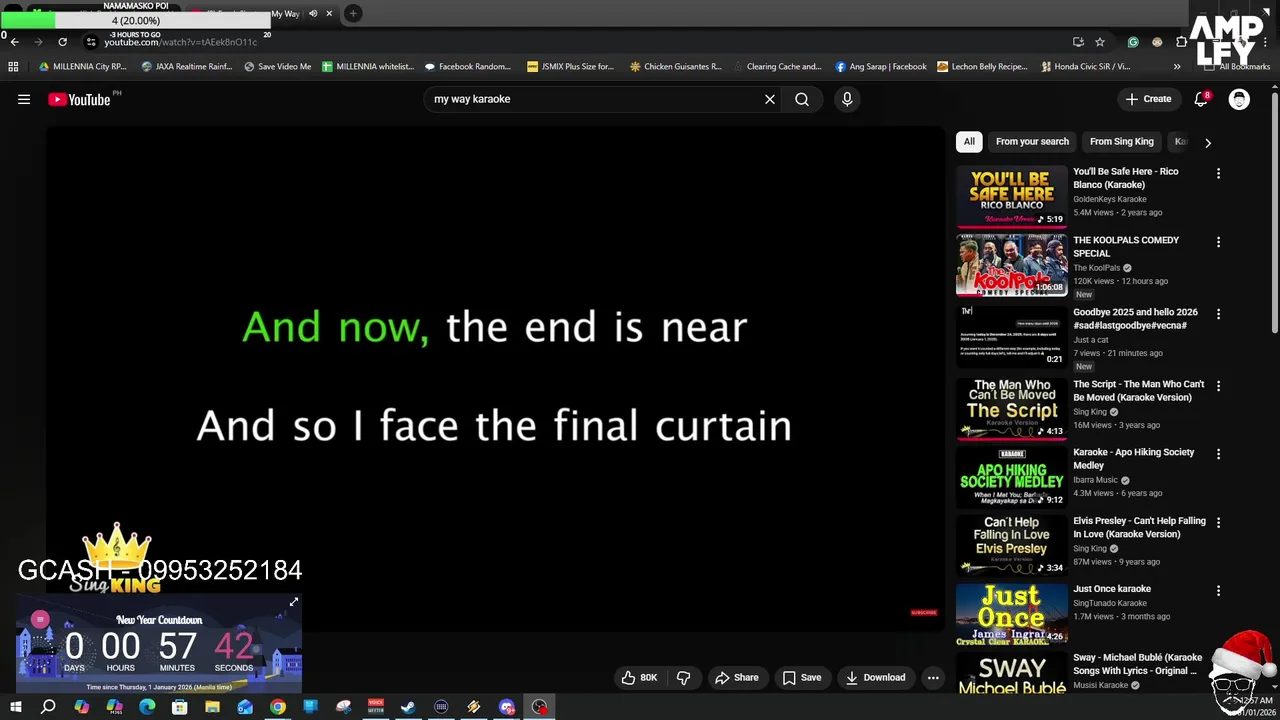Open a new Chrome tab

pos(353,14)
